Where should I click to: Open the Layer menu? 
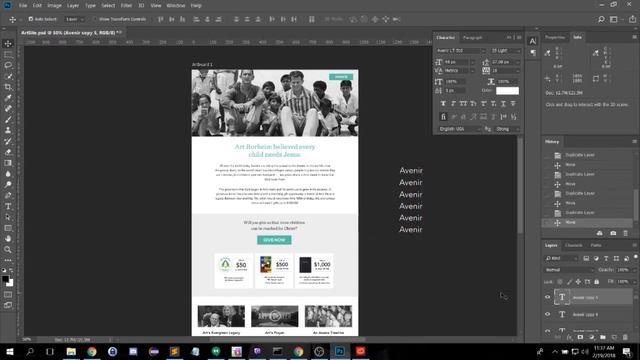point(73,6)
